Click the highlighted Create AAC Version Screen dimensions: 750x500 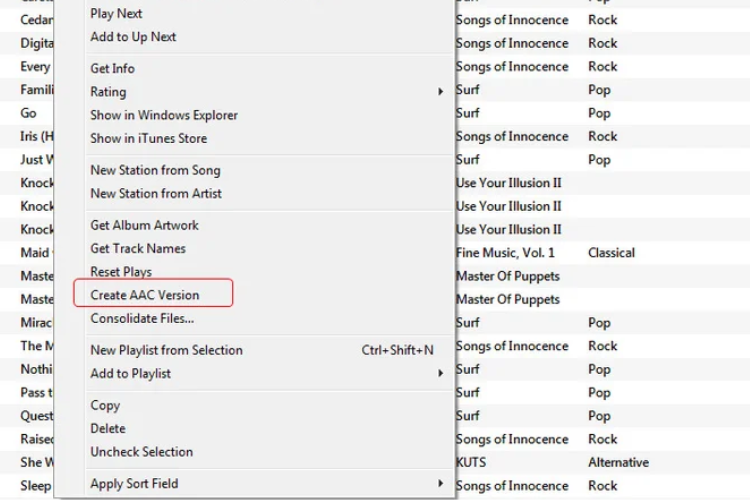click(x=145, y=295)
